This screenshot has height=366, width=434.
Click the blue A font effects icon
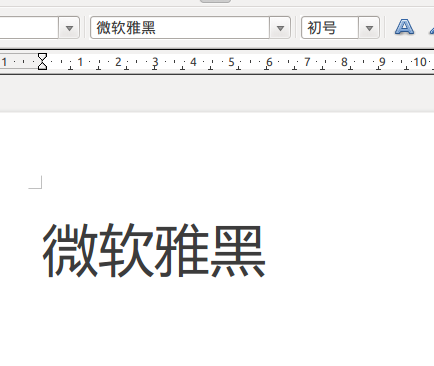(x=404, y=27)
